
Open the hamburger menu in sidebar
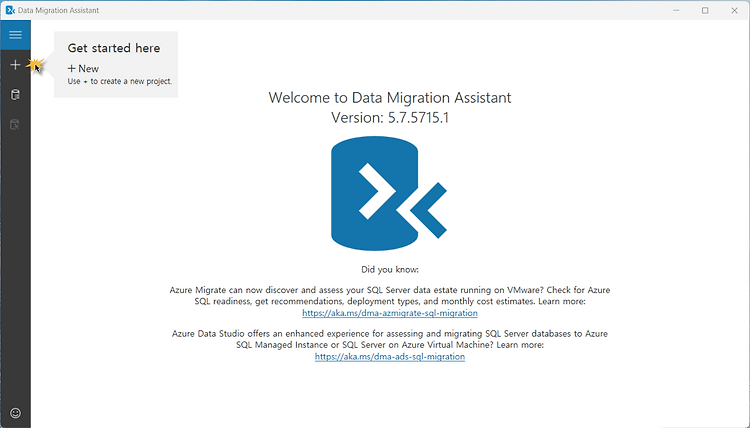15,35
